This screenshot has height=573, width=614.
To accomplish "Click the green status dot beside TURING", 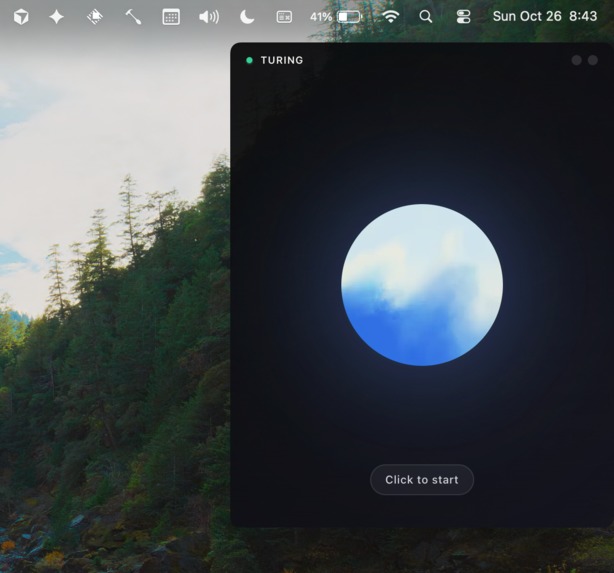I will 249,60.
